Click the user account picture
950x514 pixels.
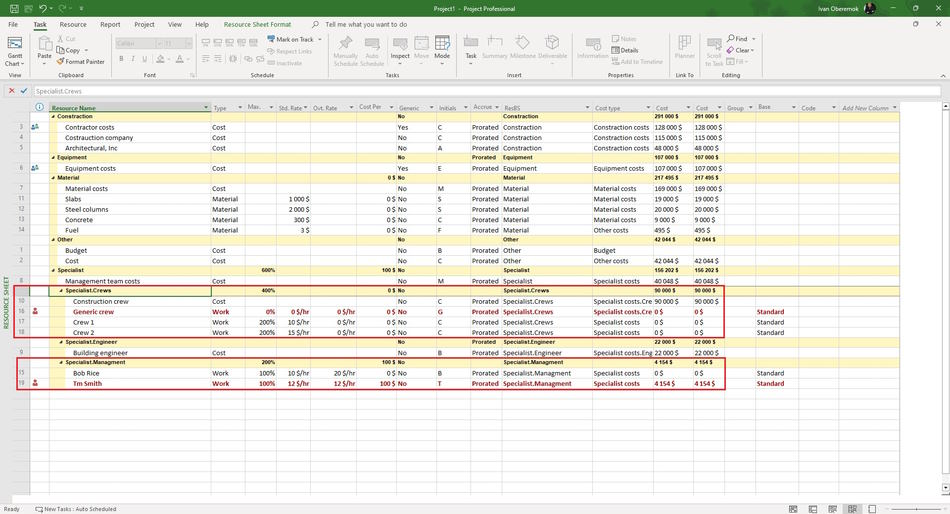click(870, 8)
